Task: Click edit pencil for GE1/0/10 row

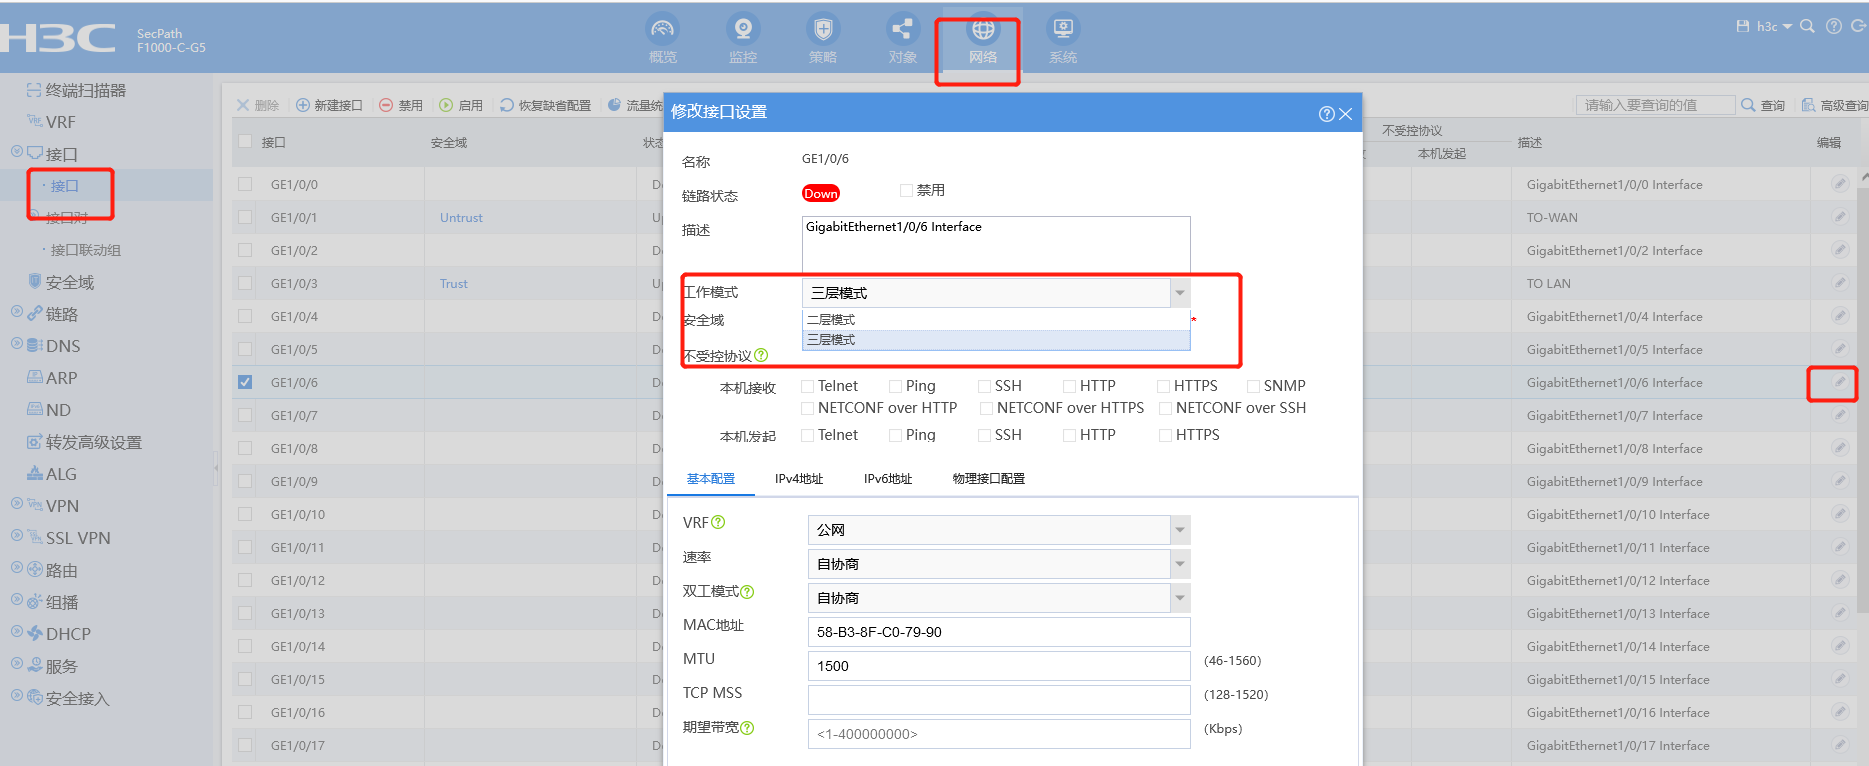Action: click(1839, 514)
